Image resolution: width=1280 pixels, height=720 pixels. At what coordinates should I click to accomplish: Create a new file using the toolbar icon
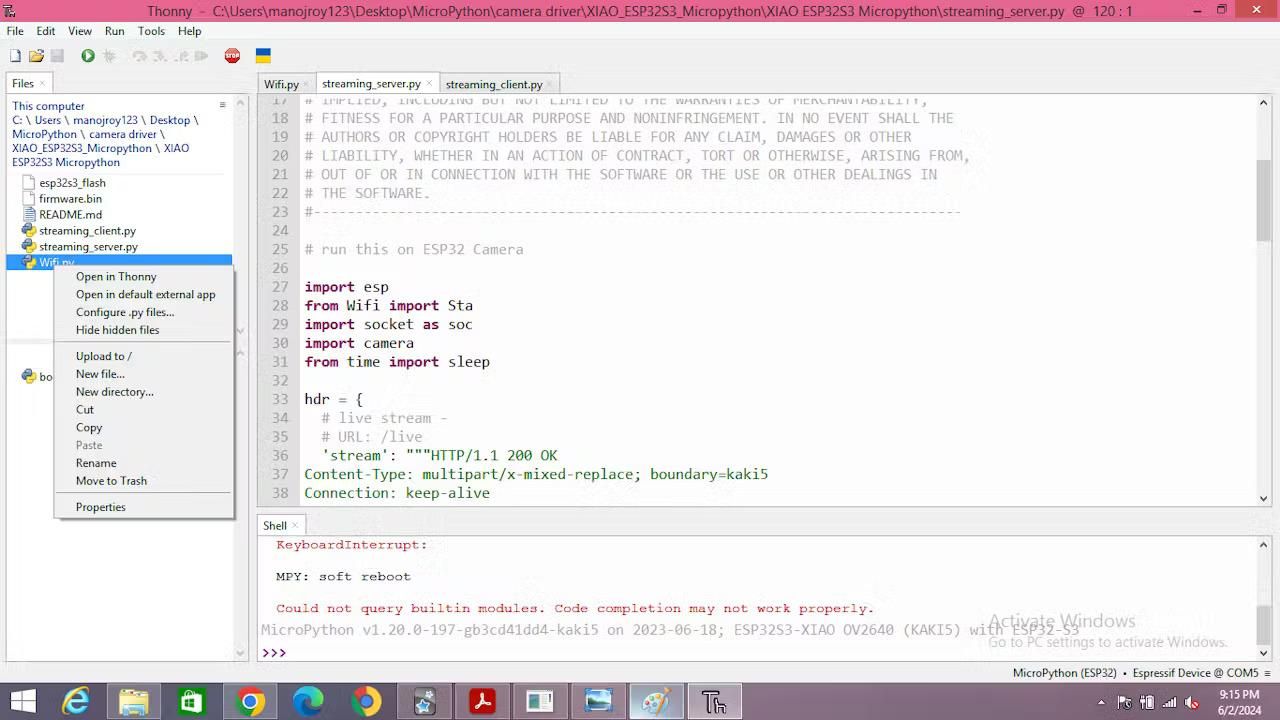[x=15, y=56]
